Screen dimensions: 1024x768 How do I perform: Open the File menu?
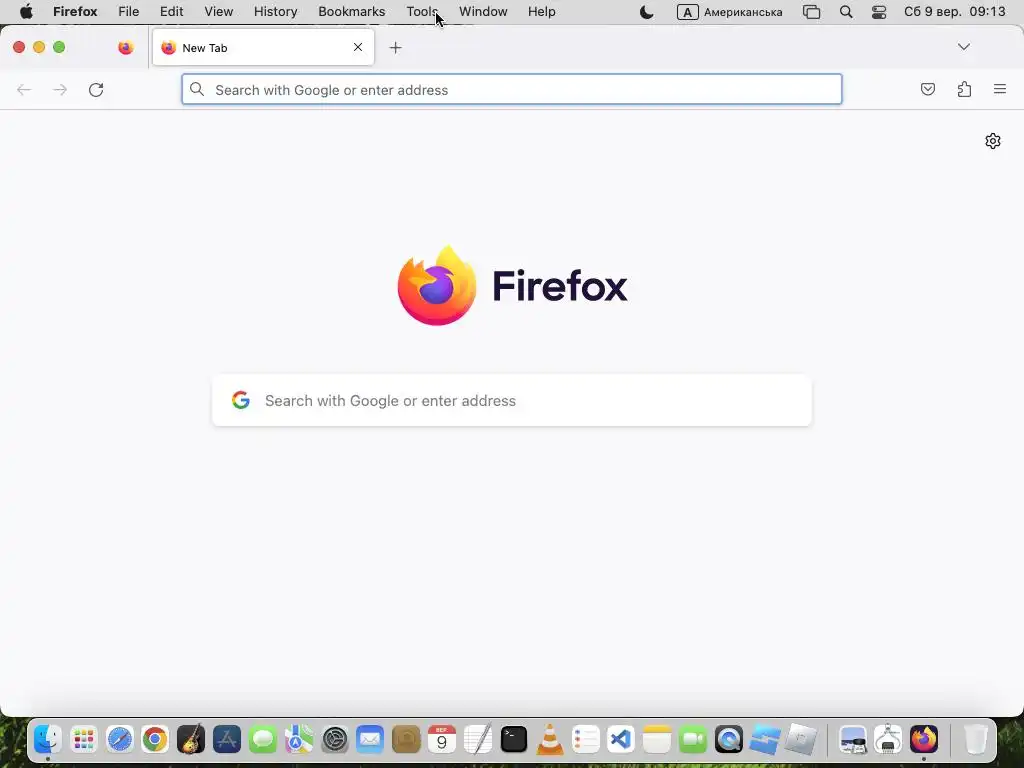coord(129,12)
